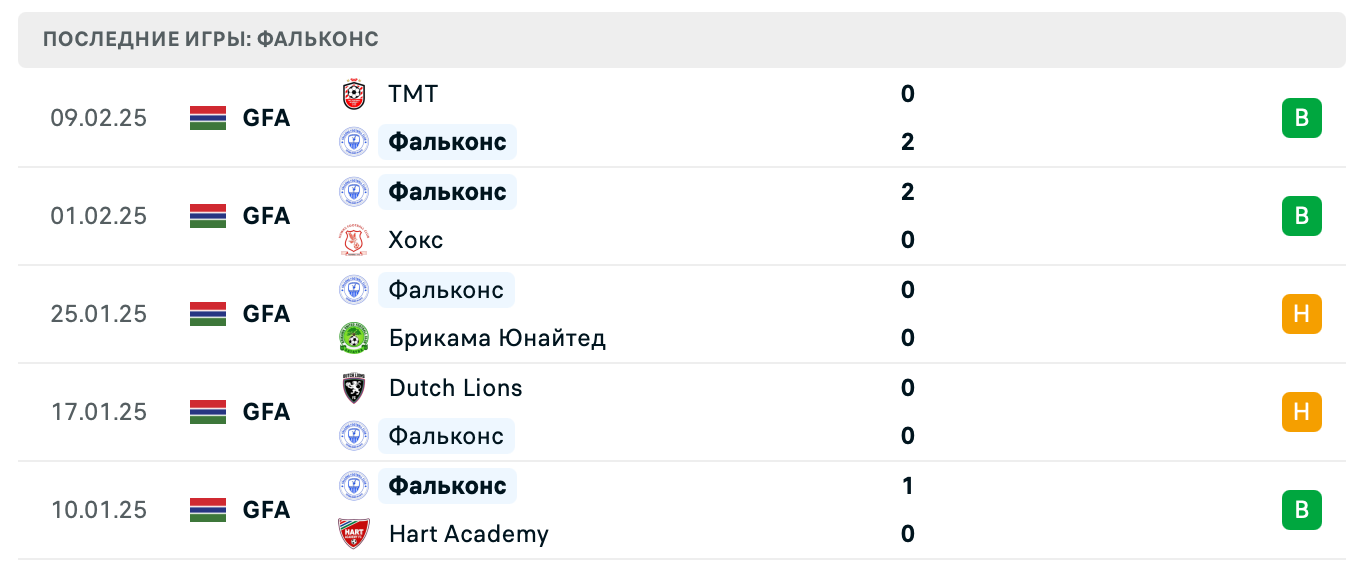
Task: Click win badge for 10.01.25 match
Action: coord(1301,510)
